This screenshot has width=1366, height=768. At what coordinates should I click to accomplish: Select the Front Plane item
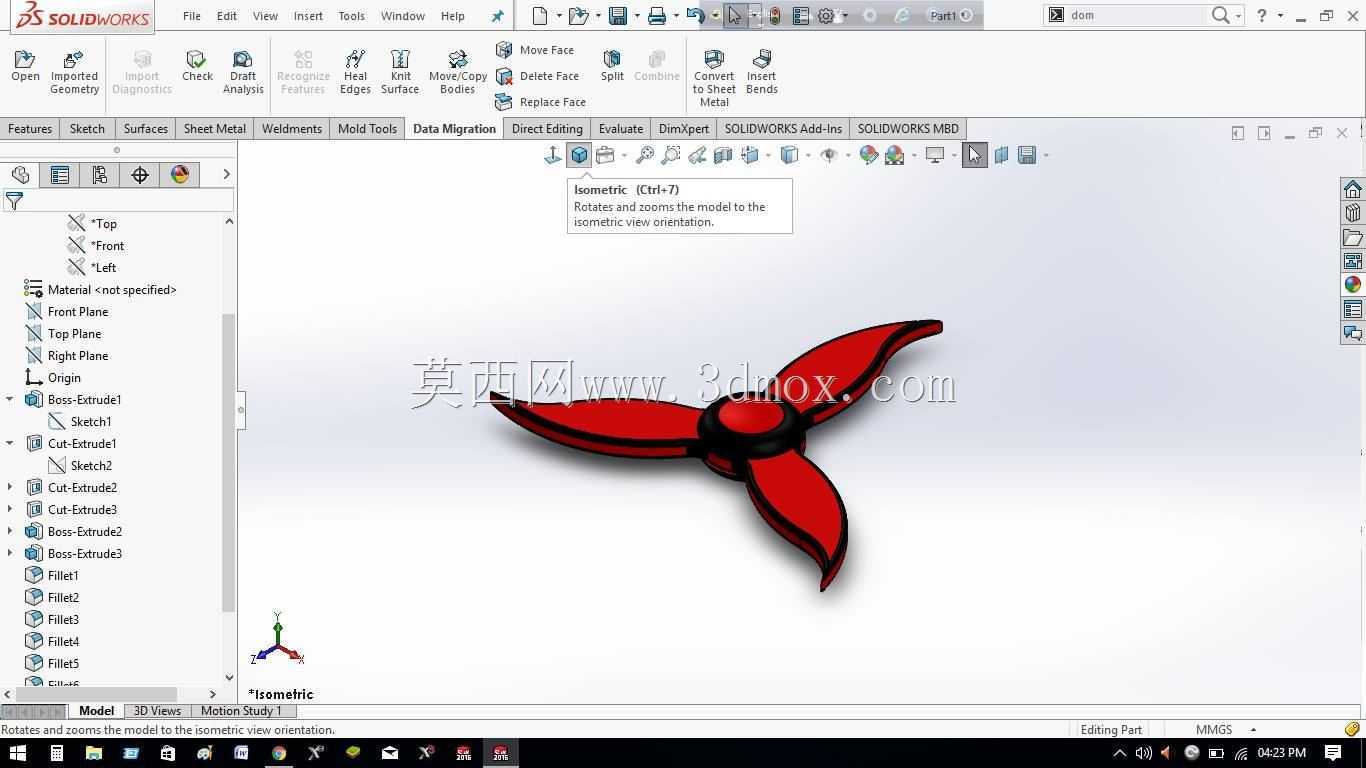[x=67, y=311]
